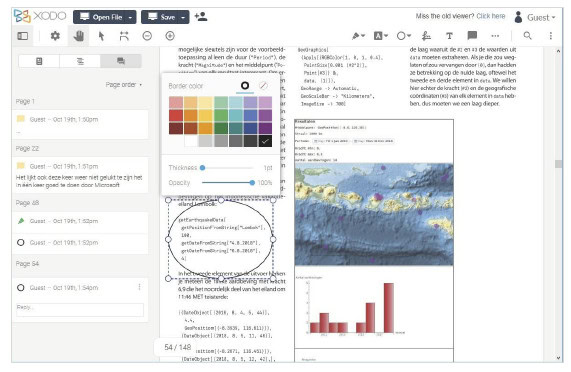The height and width of the screenshot is (372, 571).
Task: Click the ellipse's right-middle resize handle
Action: [273, 239]
